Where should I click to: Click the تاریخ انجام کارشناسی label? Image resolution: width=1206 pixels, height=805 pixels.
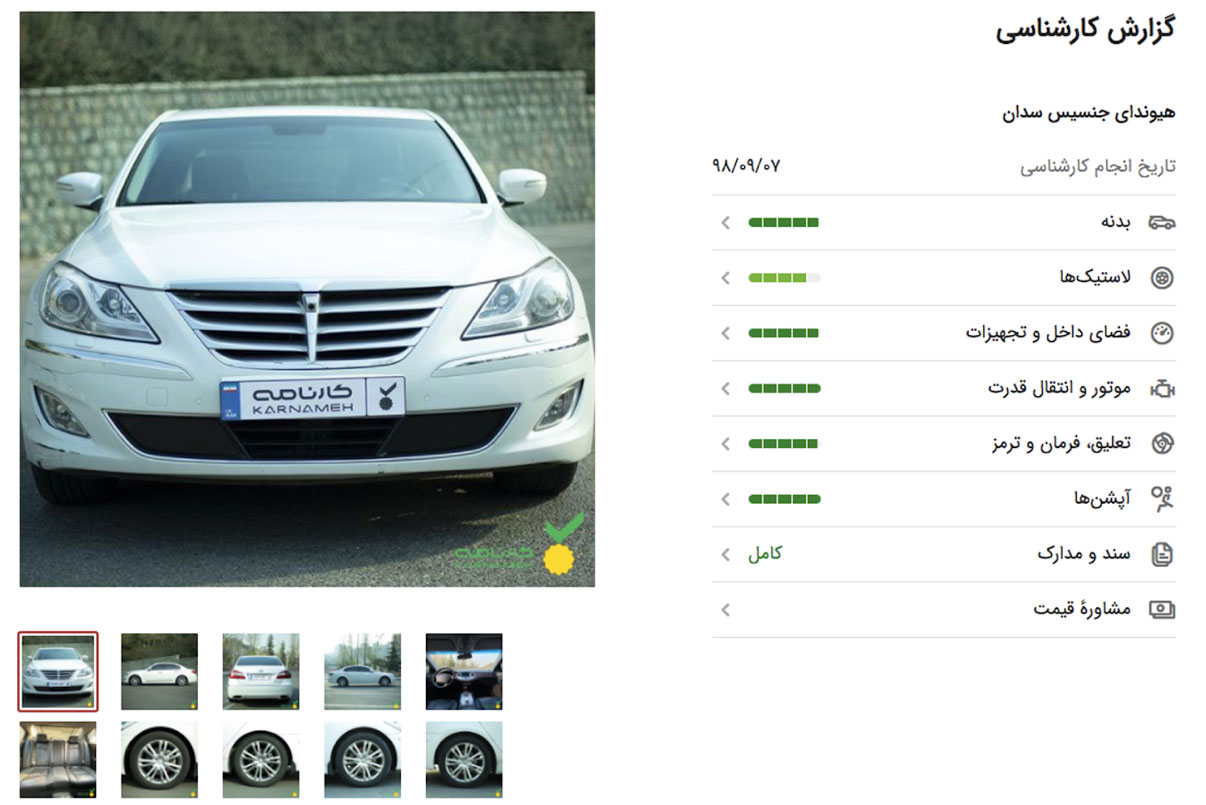tap(1098, 167)
